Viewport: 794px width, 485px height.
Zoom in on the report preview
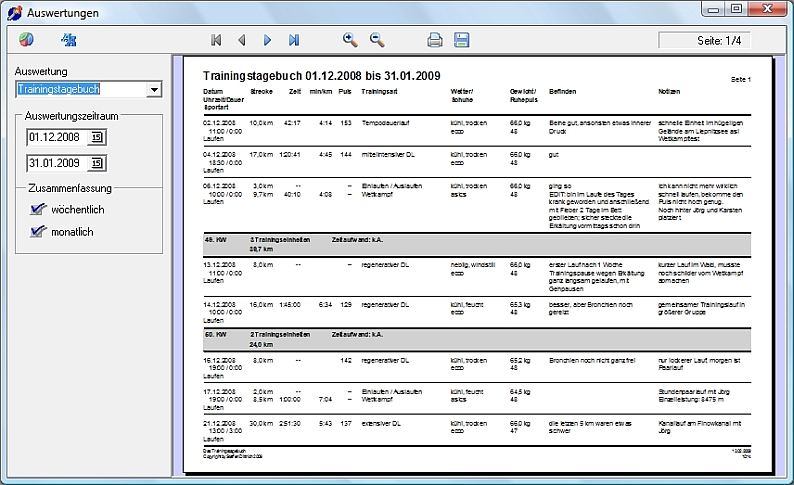[x=350, y=40]
